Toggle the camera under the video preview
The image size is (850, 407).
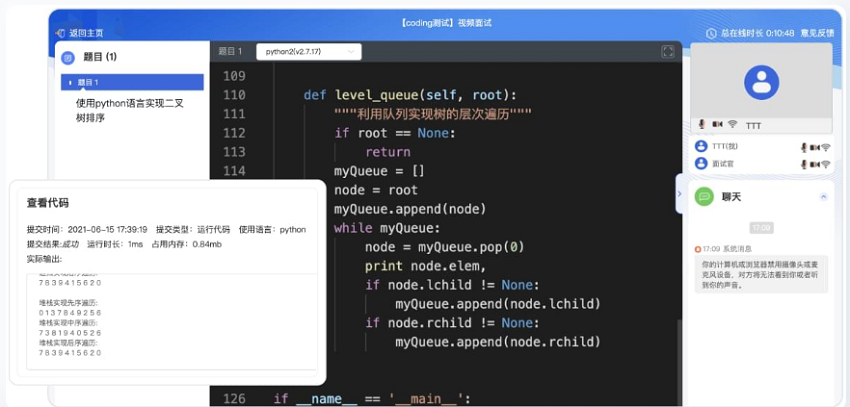point(717,125)
